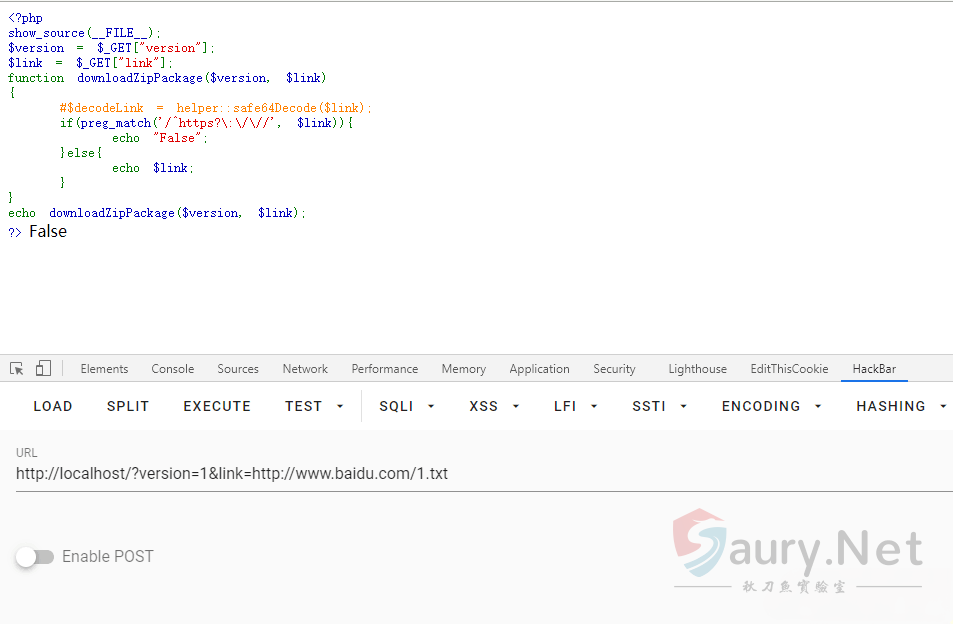Select the EditThisCookie tab
Screen dimensions: 953x624
coord(789,369)
